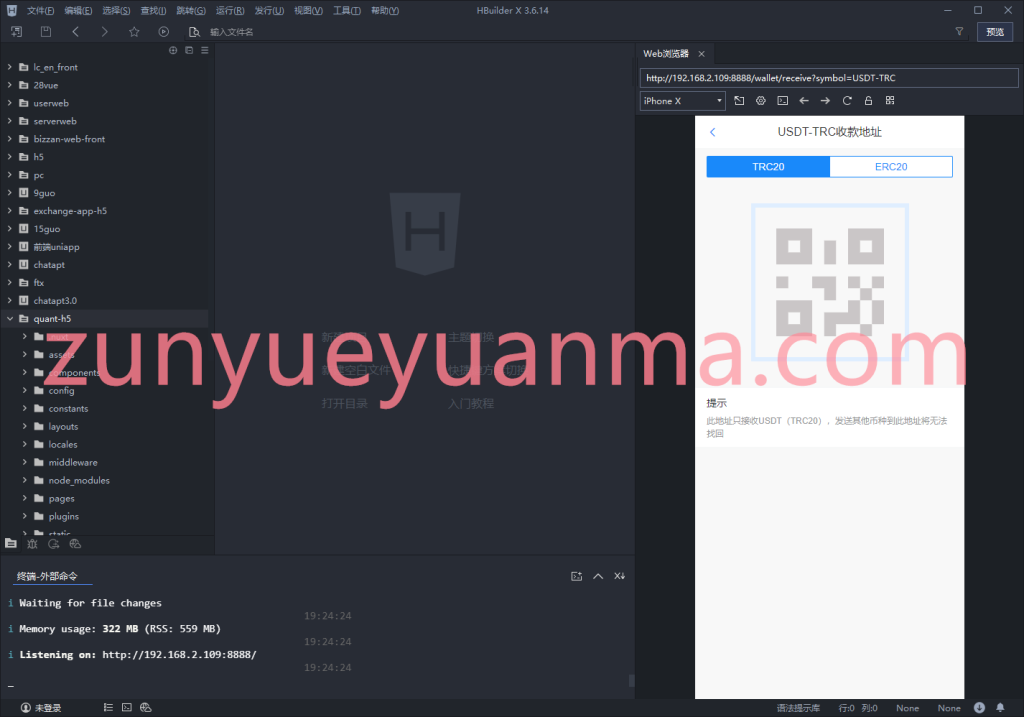The height and width of the screenshot is (717, 1024).
Task: Click the download arrow icon in status bar
Action: coord(980,708)
